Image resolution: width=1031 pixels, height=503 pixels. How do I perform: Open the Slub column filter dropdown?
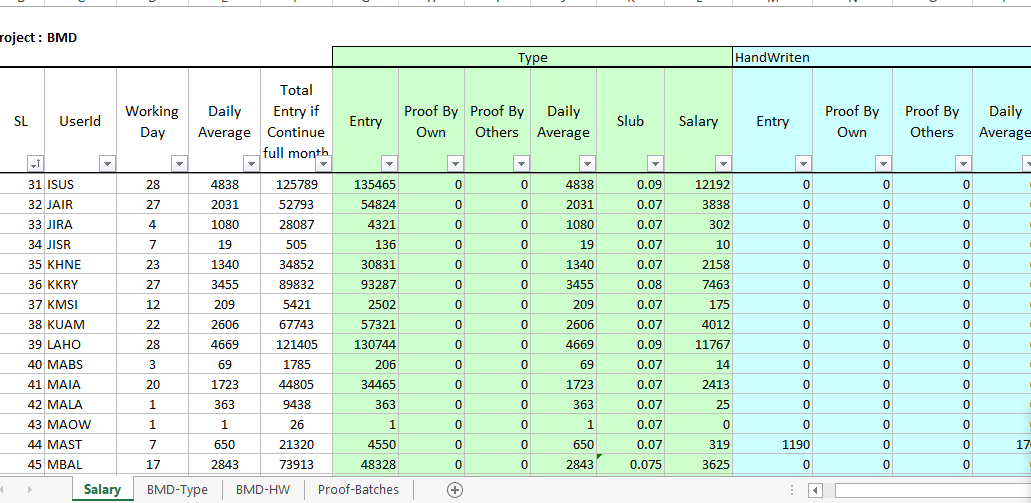click(654, 163)
